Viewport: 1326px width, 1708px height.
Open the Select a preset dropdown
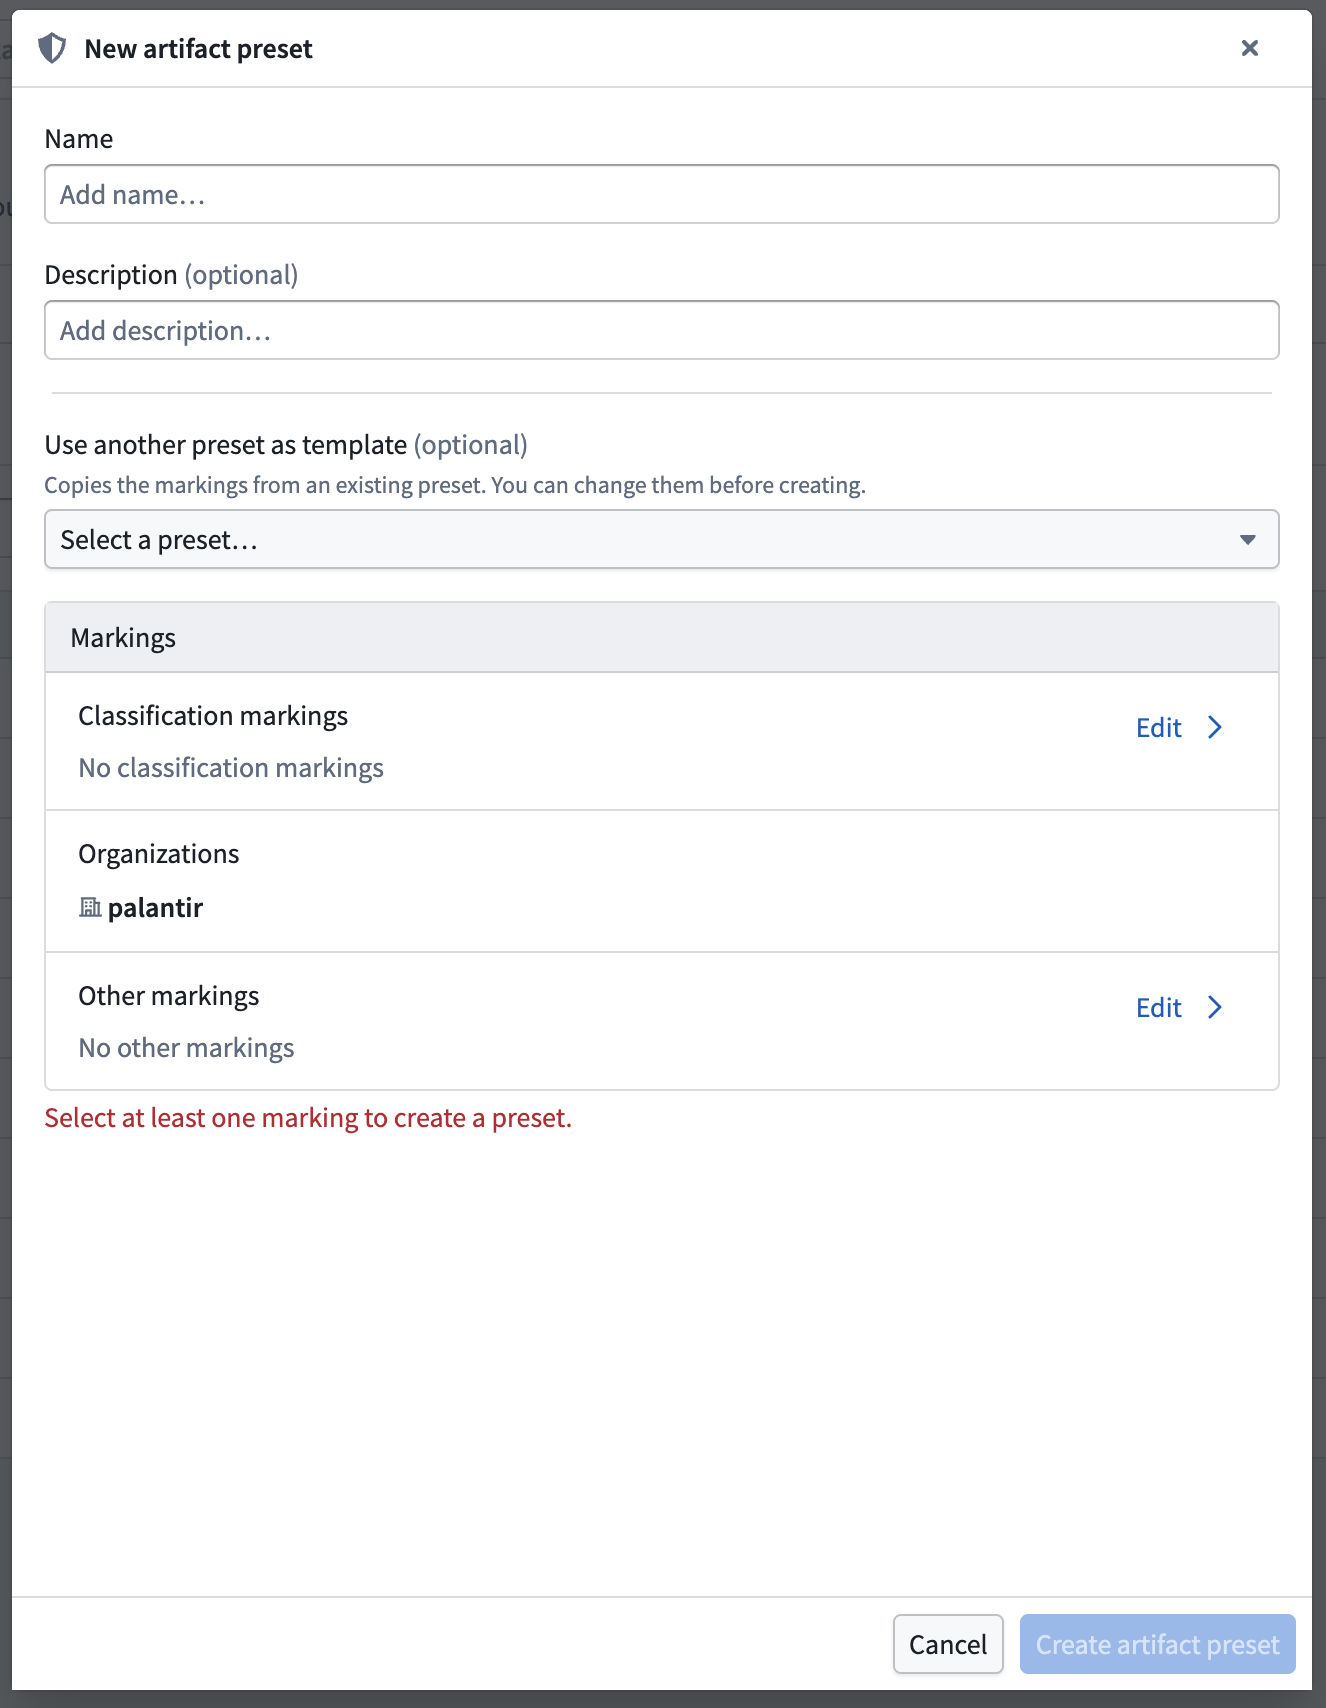click(662, 539)
